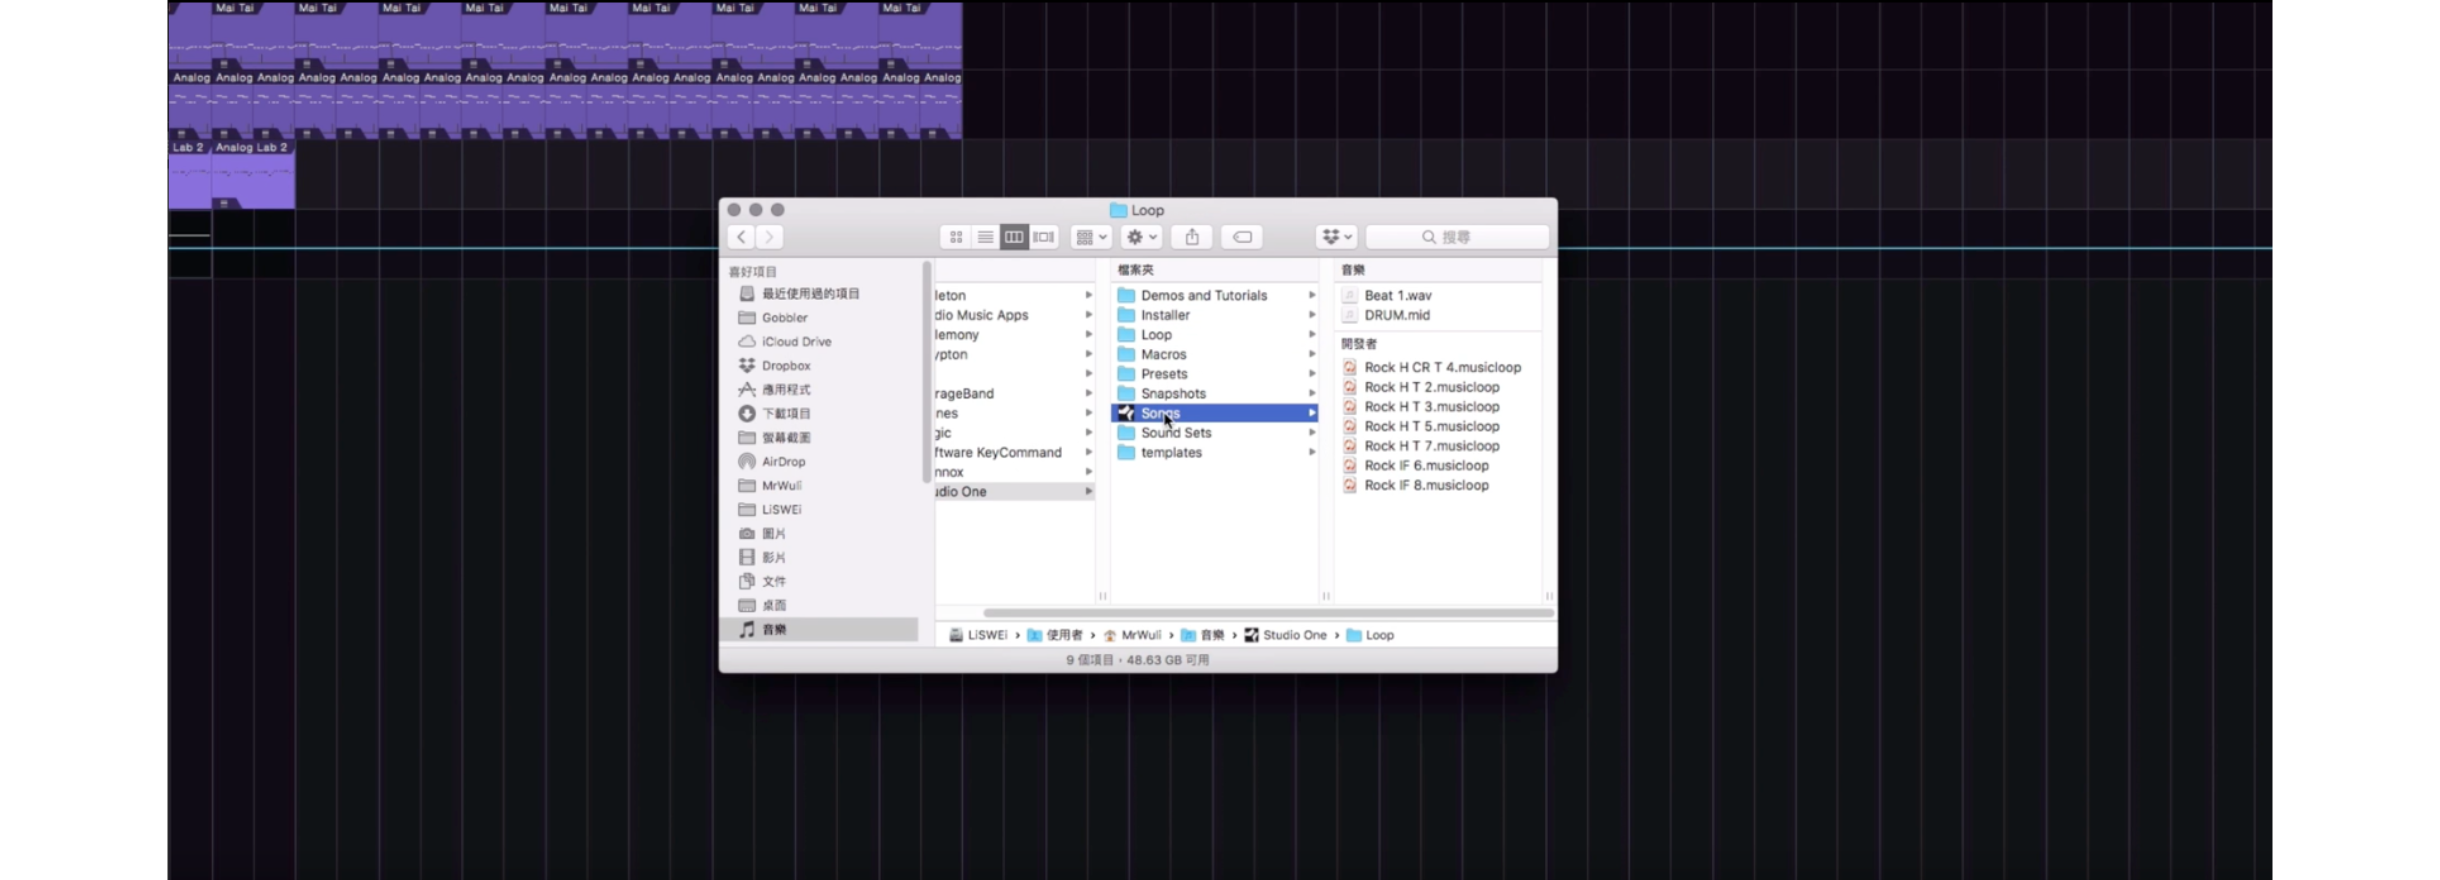Expand the arrow beside Demos and Tutorials
This screenshot has width=2440, height=880.
[1312, 296]
